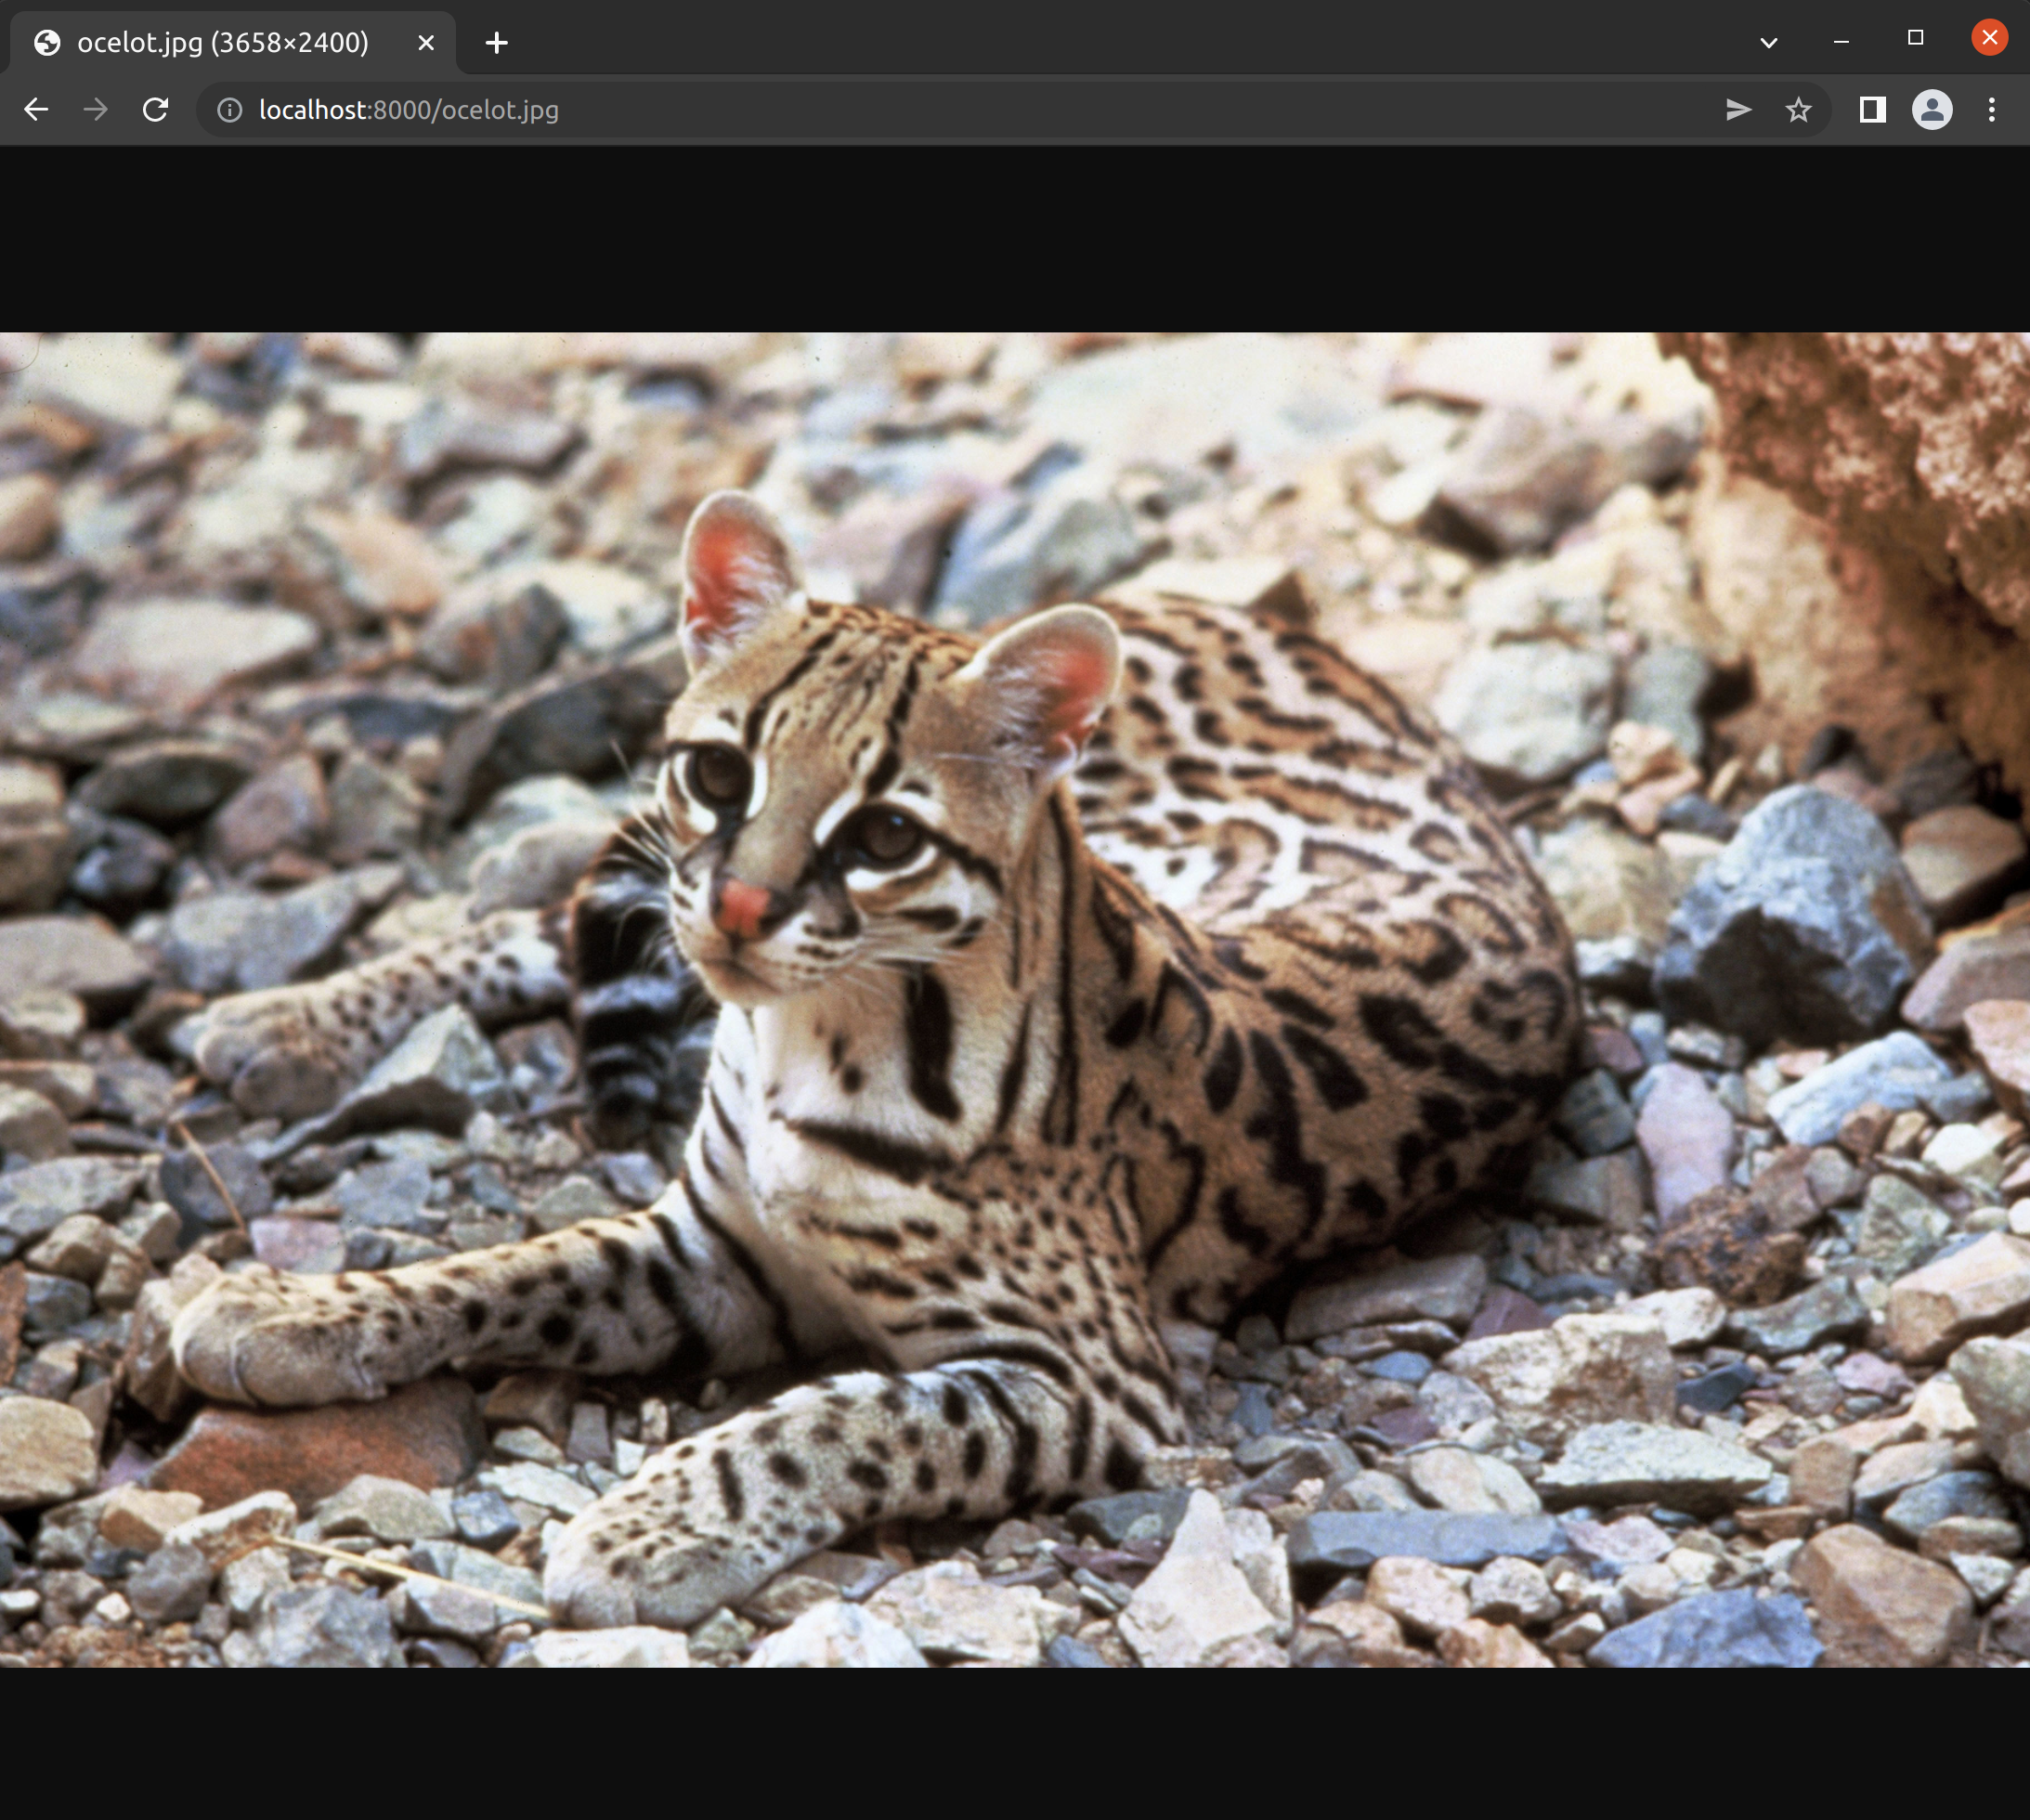Open the user profile avatar menu
Viewport: 2030px width, 1820px height.
point(1932,110)
